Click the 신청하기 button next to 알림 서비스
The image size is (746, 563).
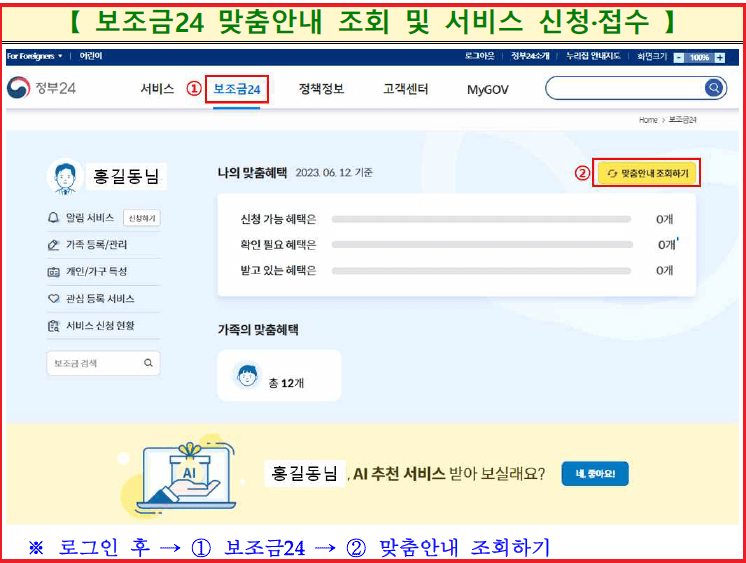point(142,218)
